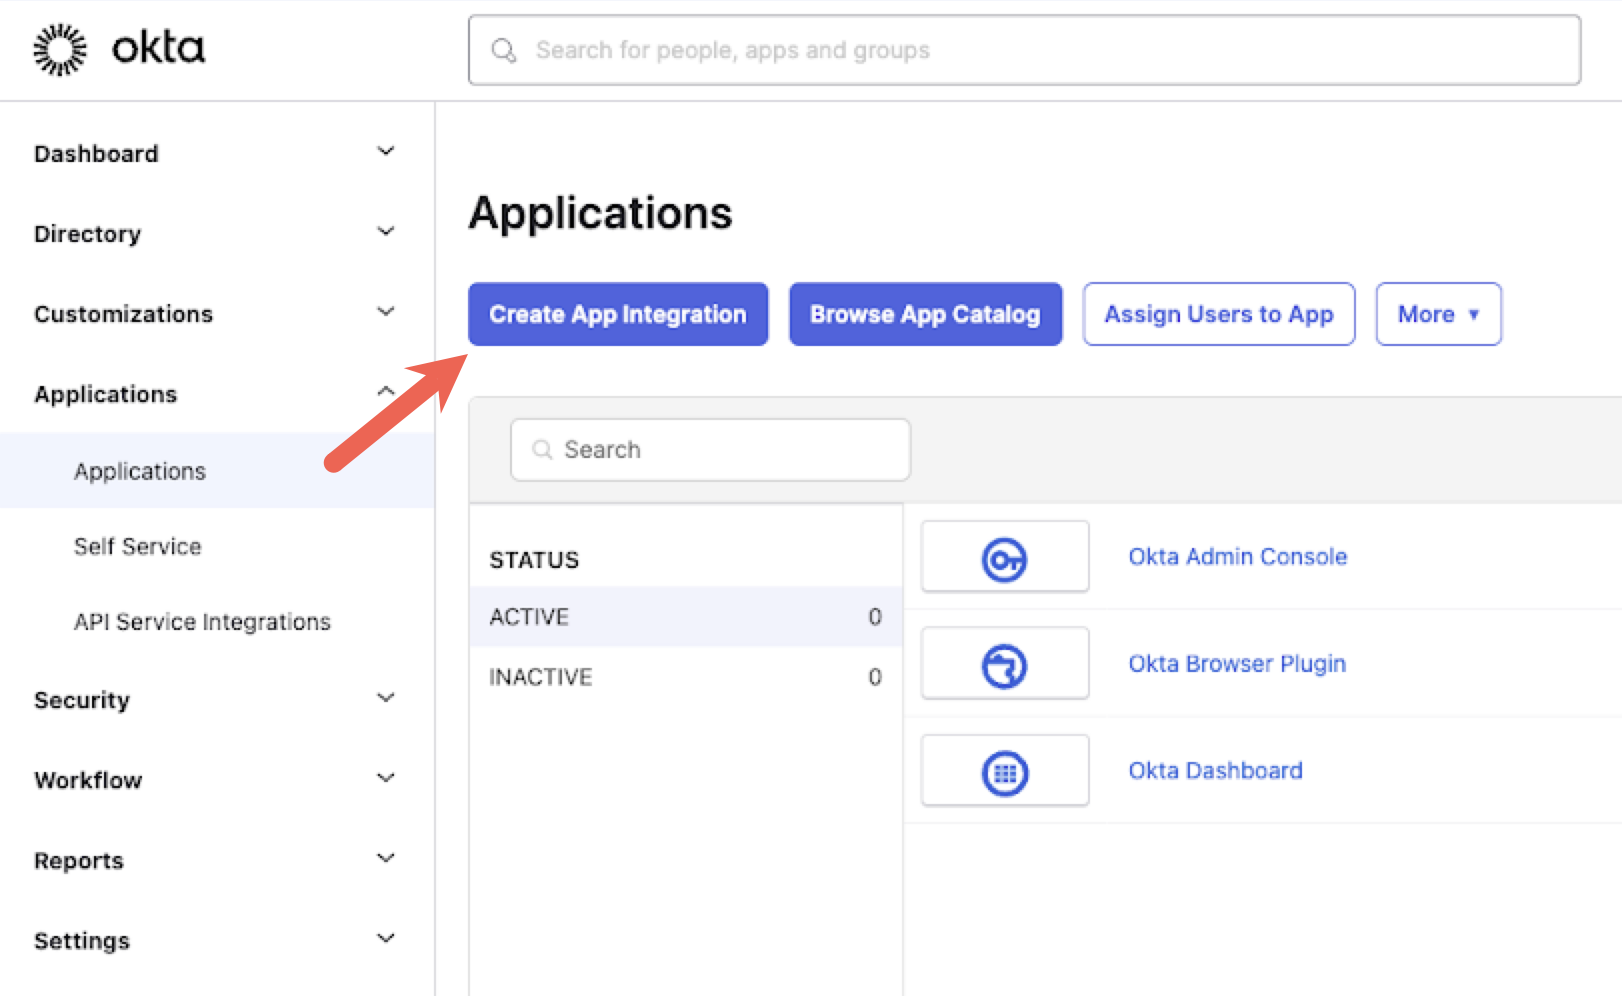The image size is (1622, 996).
Task: Expand the Workflow section chevron
Action: click(x=386, y=778)
